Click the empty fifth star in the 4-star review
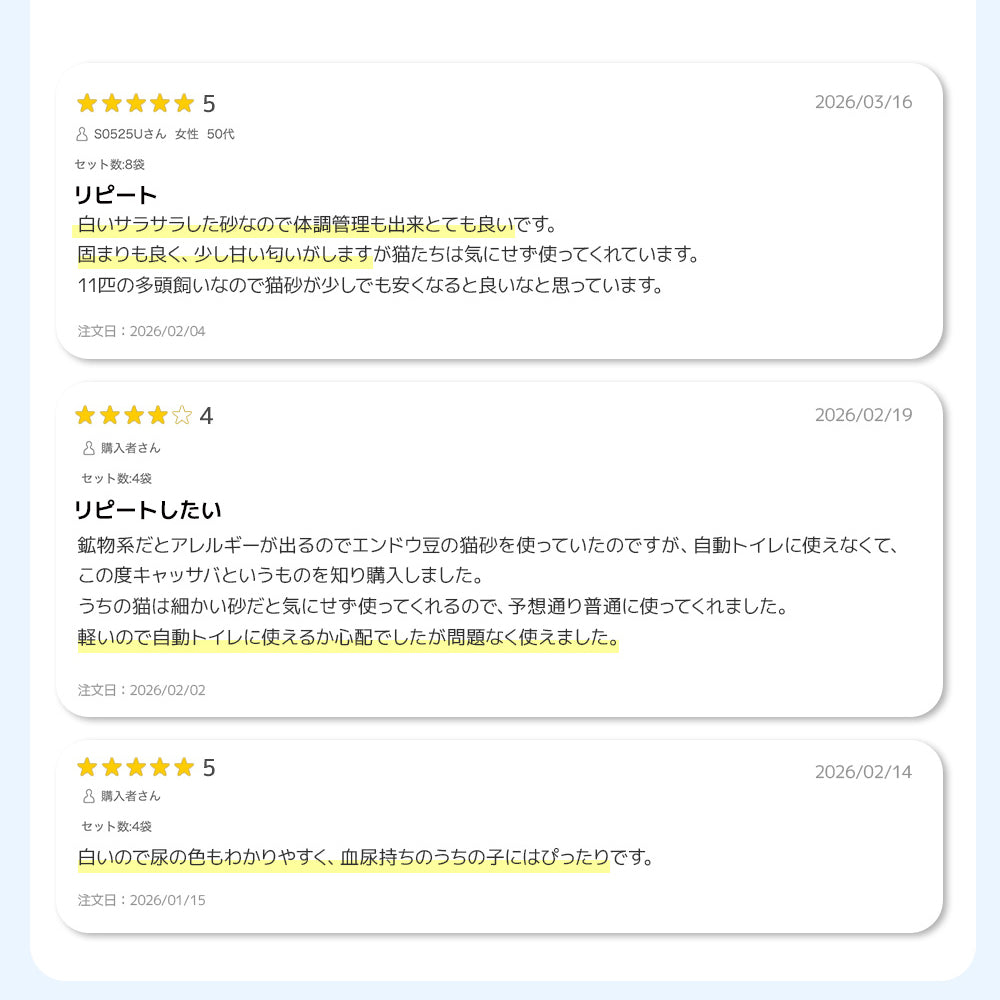The width and height of the screenshot is (1000, 1000). [x=182, y=415]
